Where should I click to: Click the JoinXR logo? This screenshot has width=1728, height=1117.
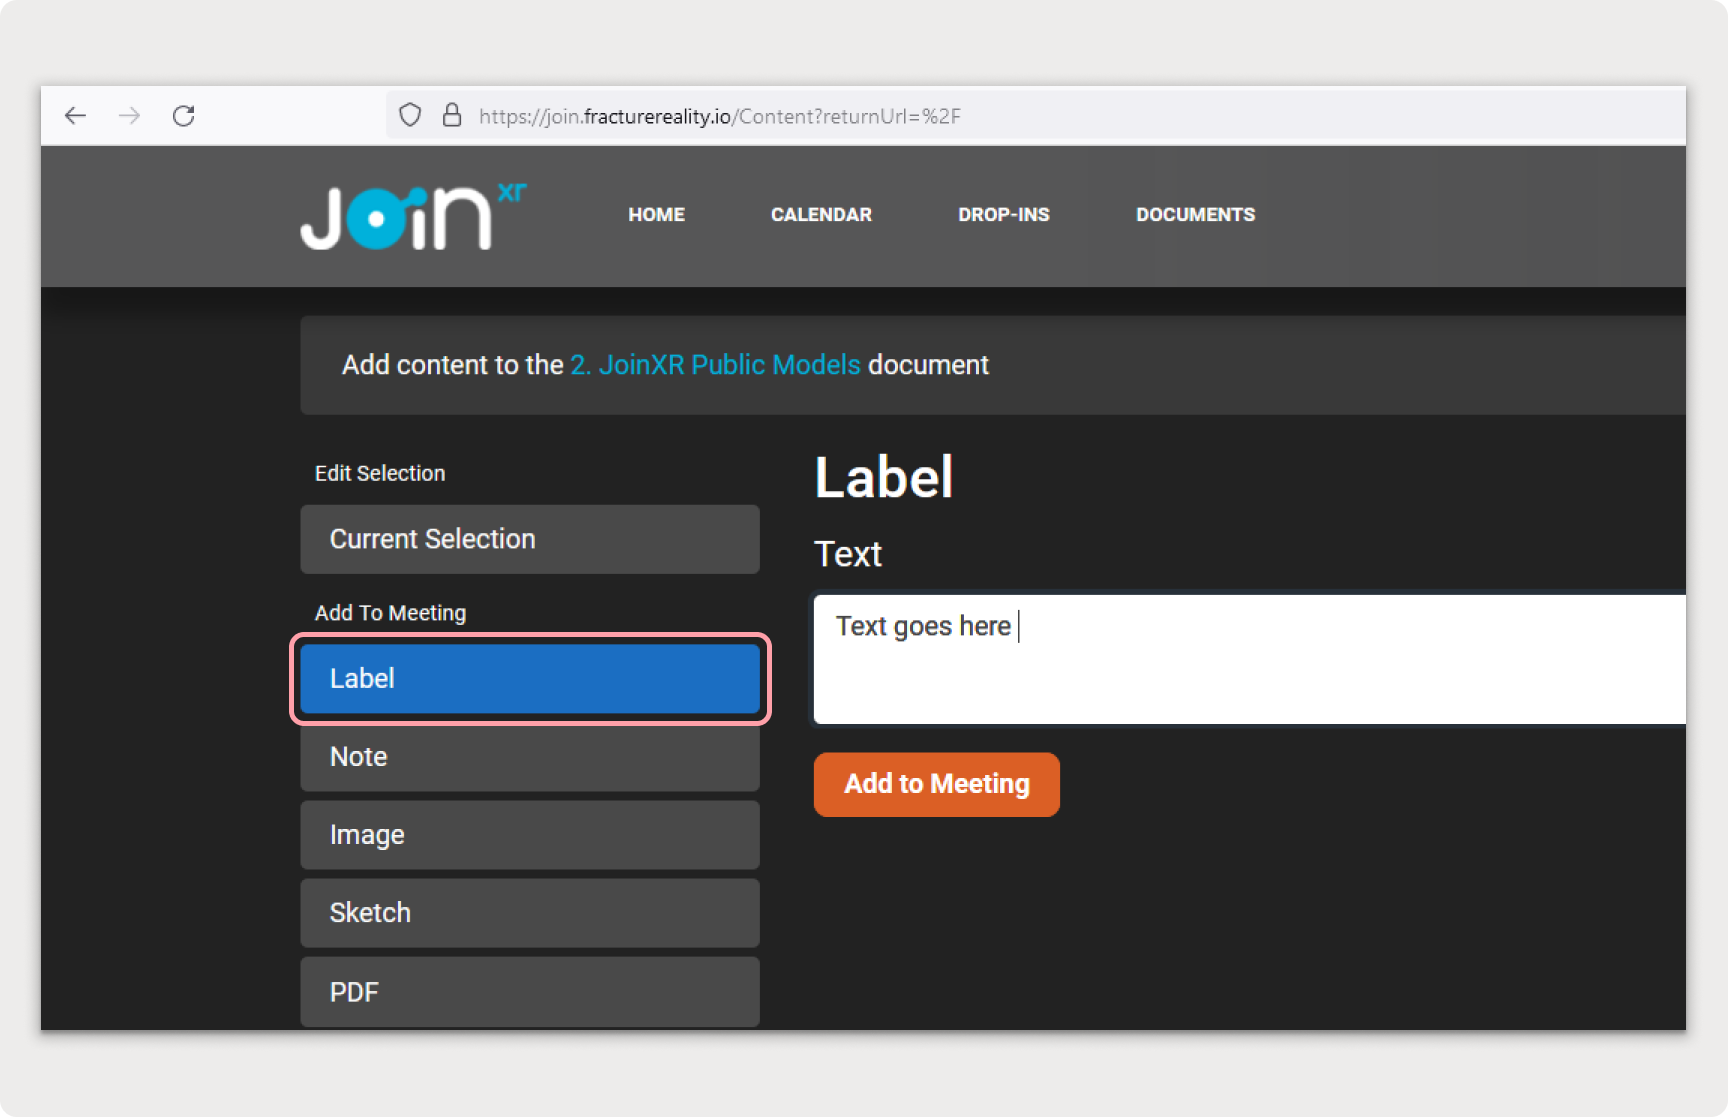pos(413,215)
